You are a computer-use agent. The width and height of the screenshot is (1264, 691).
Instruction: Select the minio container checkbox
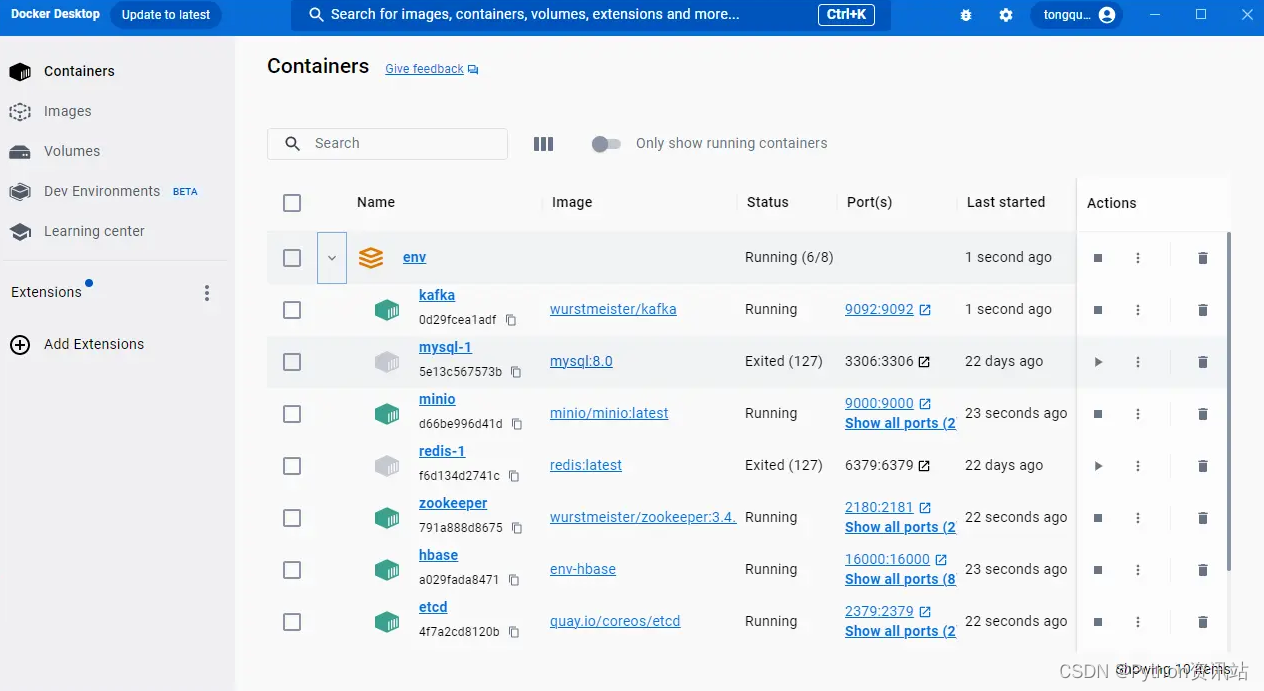[x=292, y=414]
